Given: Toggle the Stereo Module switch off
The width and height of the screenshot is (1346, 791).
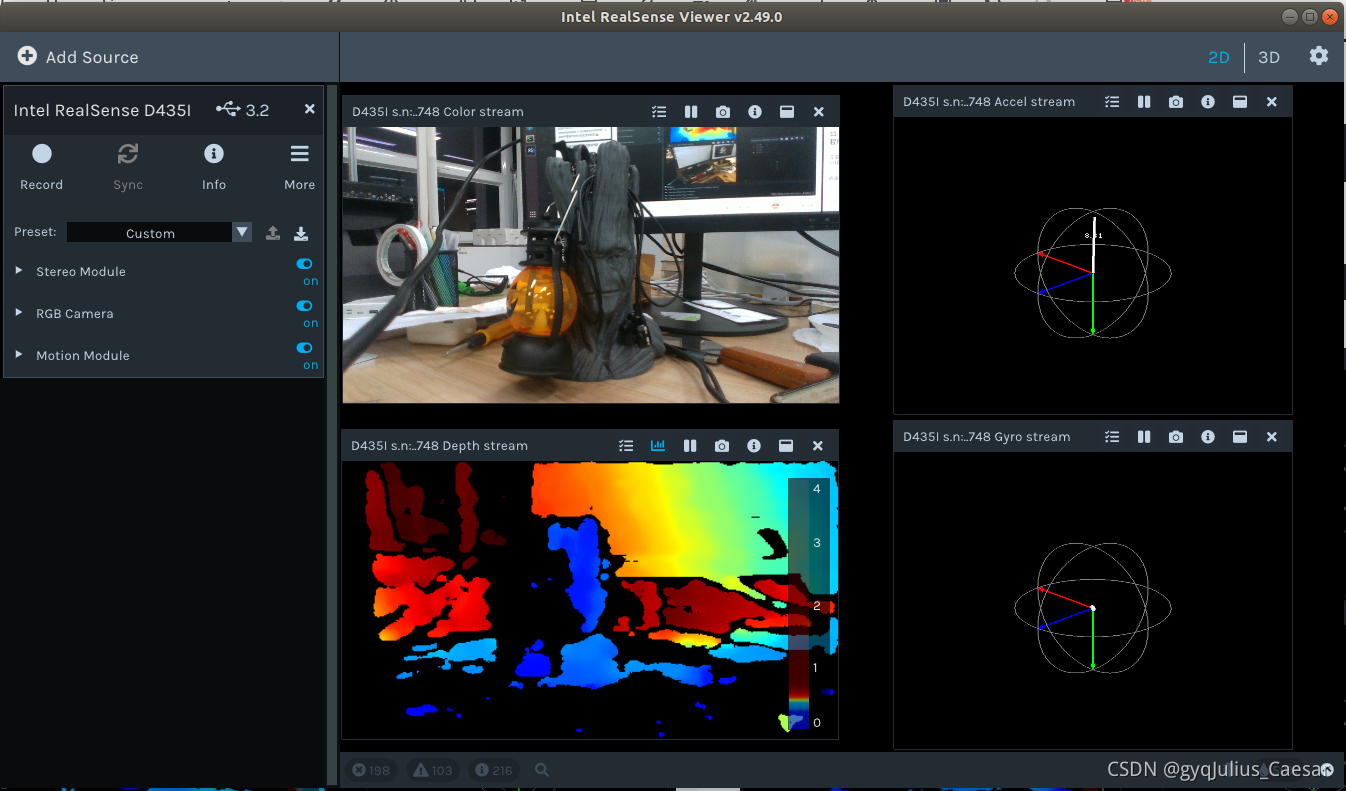Looking at the screenshot, I should (x=305, y=264).
